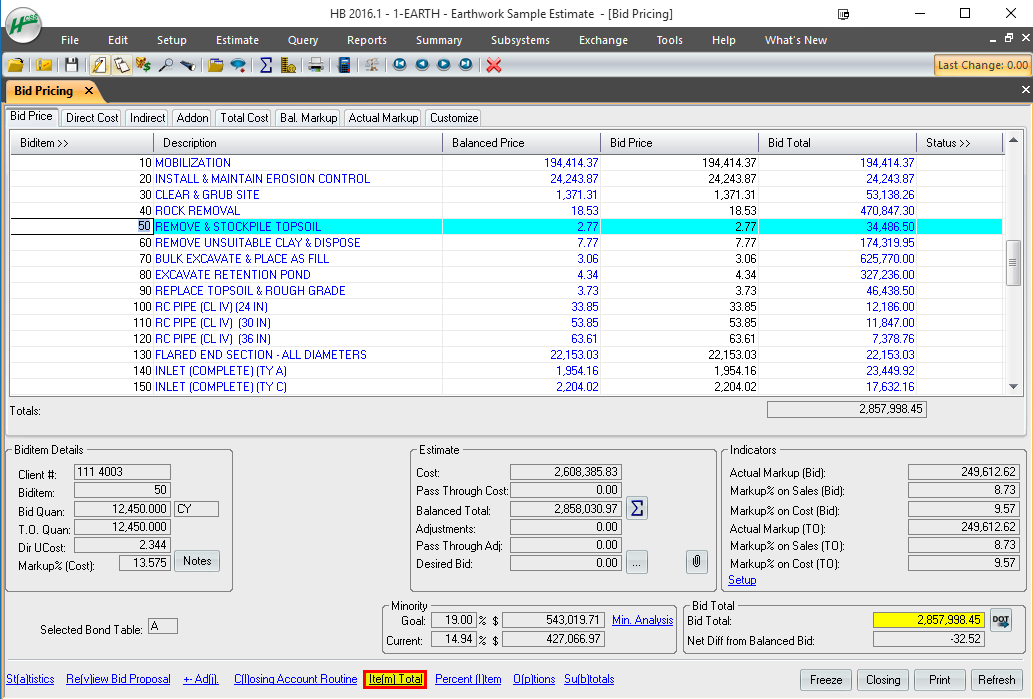Open the What's New menu
The width and height of the screenshot is (1033, 699).
tap(796, 40)
